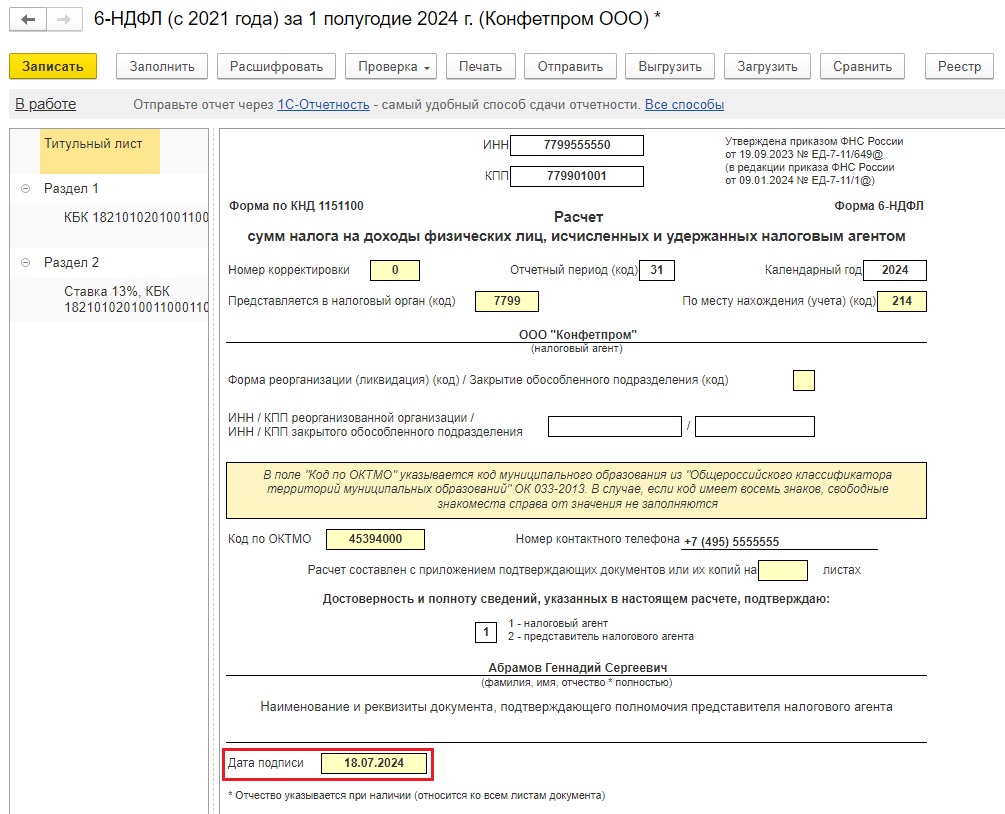
Task: Click the Сравнить button
Action: (x=862, y=67)
